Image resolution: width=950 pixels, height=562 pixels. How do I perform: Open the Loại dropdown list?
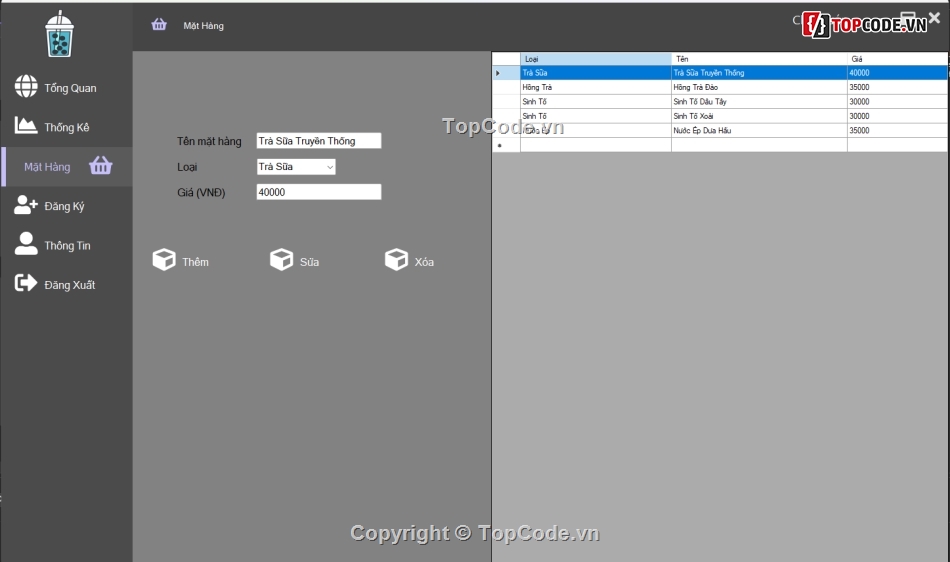point(329,167)
